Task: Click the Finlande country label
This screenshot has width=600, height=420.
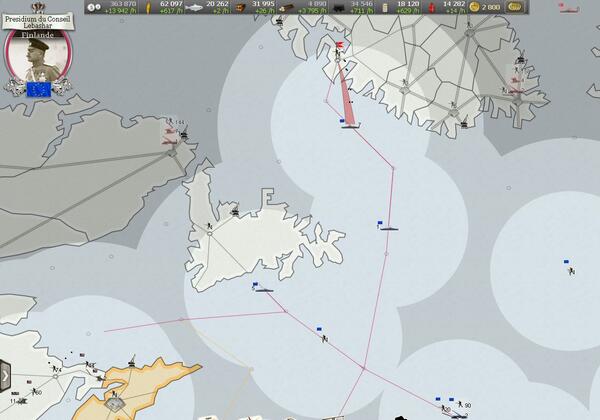Action: [x=38, y=35]
